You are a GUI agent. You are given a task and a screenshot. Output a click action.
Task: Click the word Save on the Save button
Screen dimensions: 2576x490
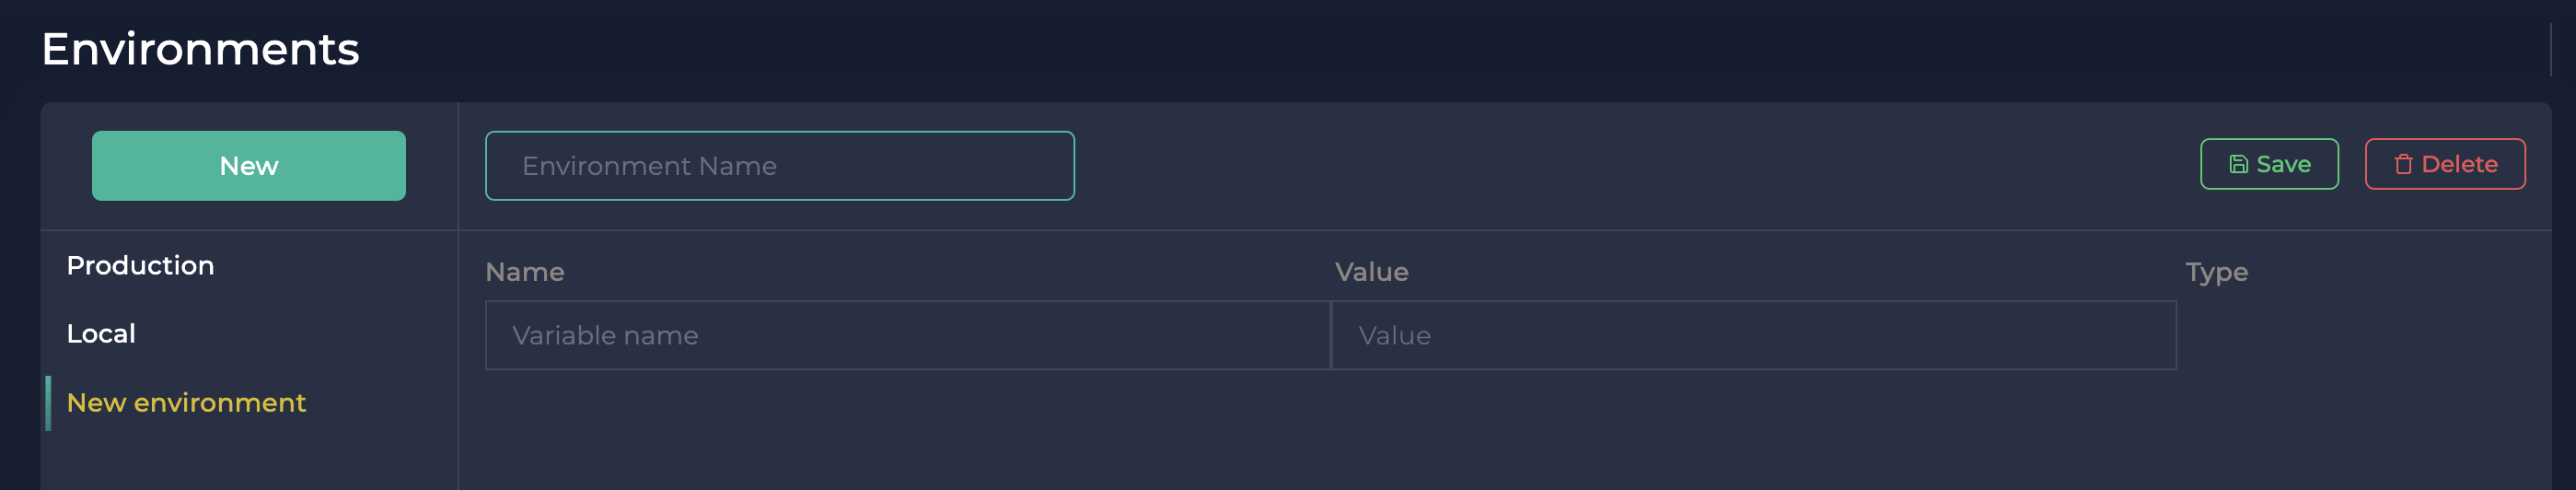[x=2283, y=164]
